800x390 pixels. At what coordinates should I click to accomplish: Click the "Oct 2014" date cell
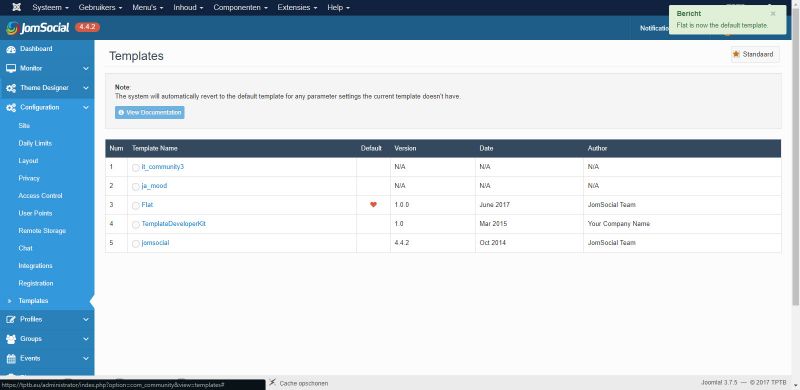493,243
